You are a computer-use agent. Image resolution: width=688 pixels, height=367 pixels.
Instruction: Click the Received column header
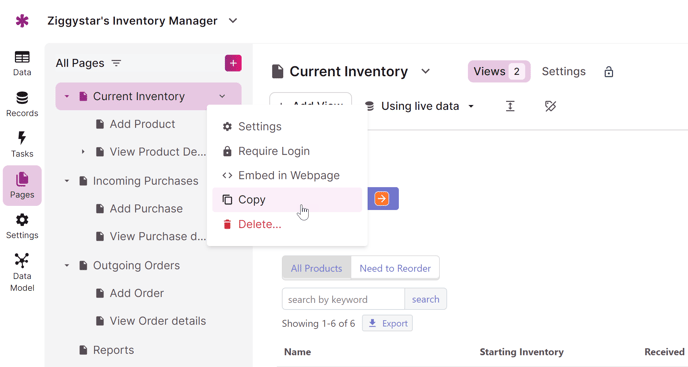pyautogui.click(x=664, y=352)
